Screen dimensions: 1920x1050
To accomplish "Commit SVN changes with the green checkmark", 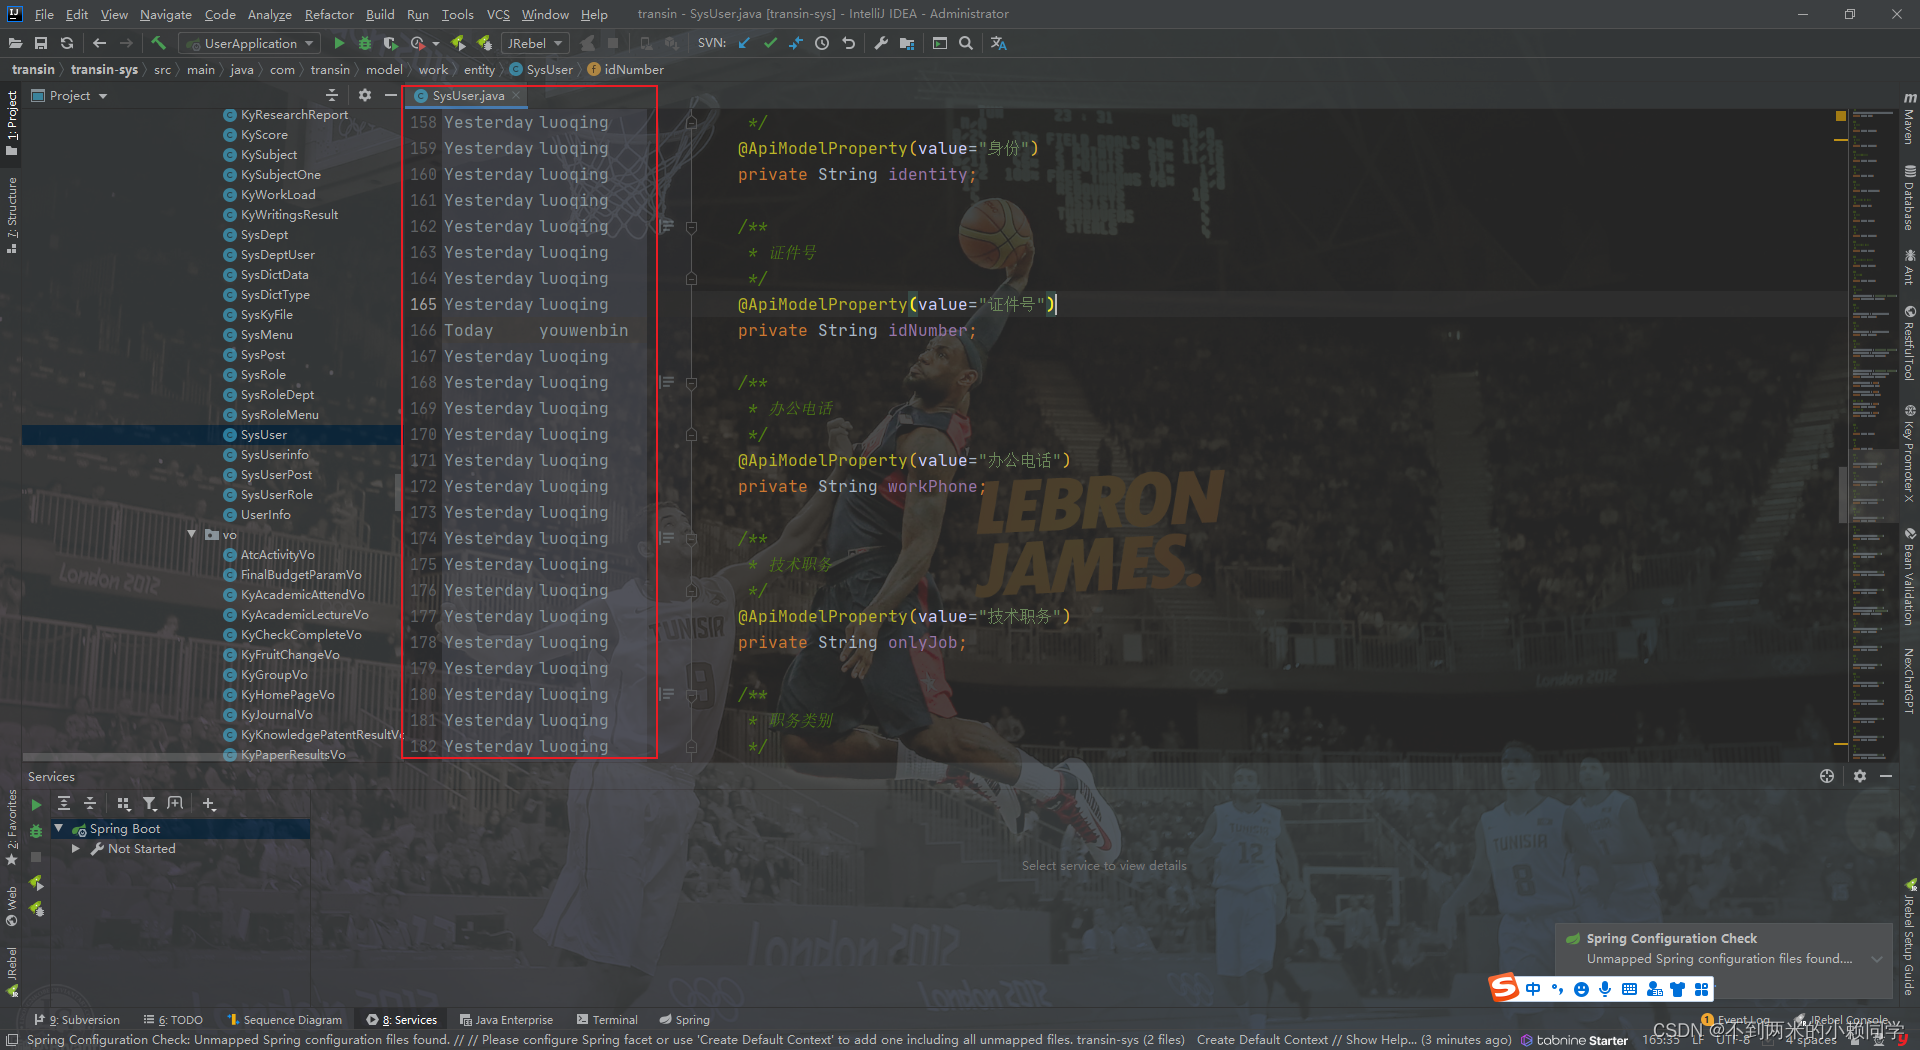I will 770,43.
